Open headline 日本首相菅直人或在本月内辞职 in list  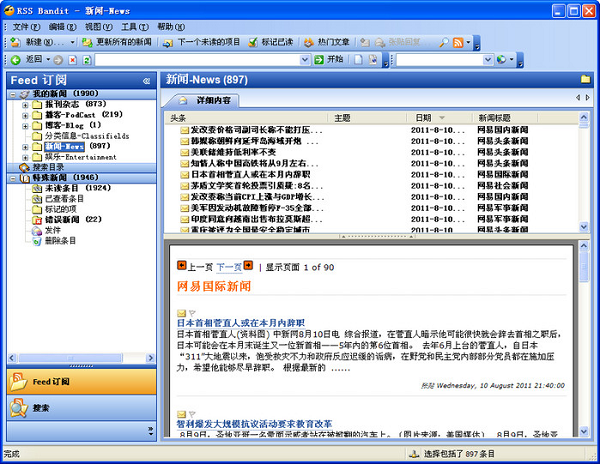(x=250, y=174)
